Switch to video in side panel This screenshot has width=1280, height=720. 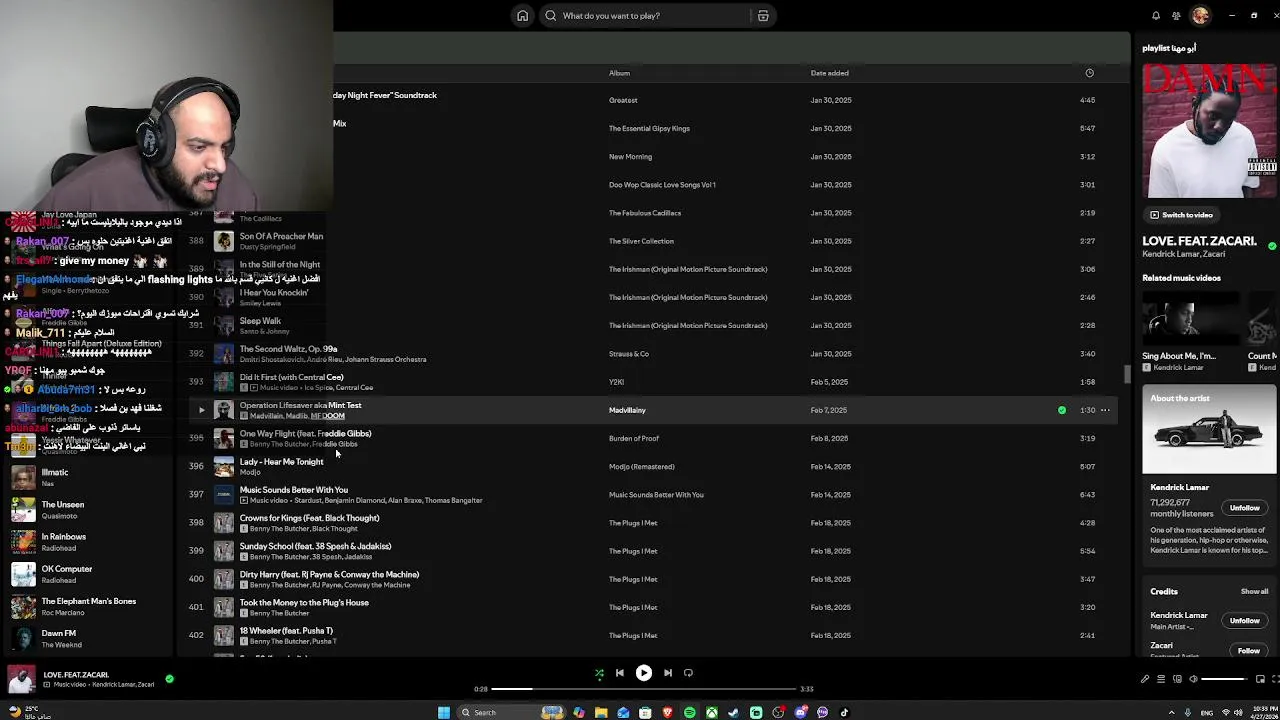coord(1181,215)
